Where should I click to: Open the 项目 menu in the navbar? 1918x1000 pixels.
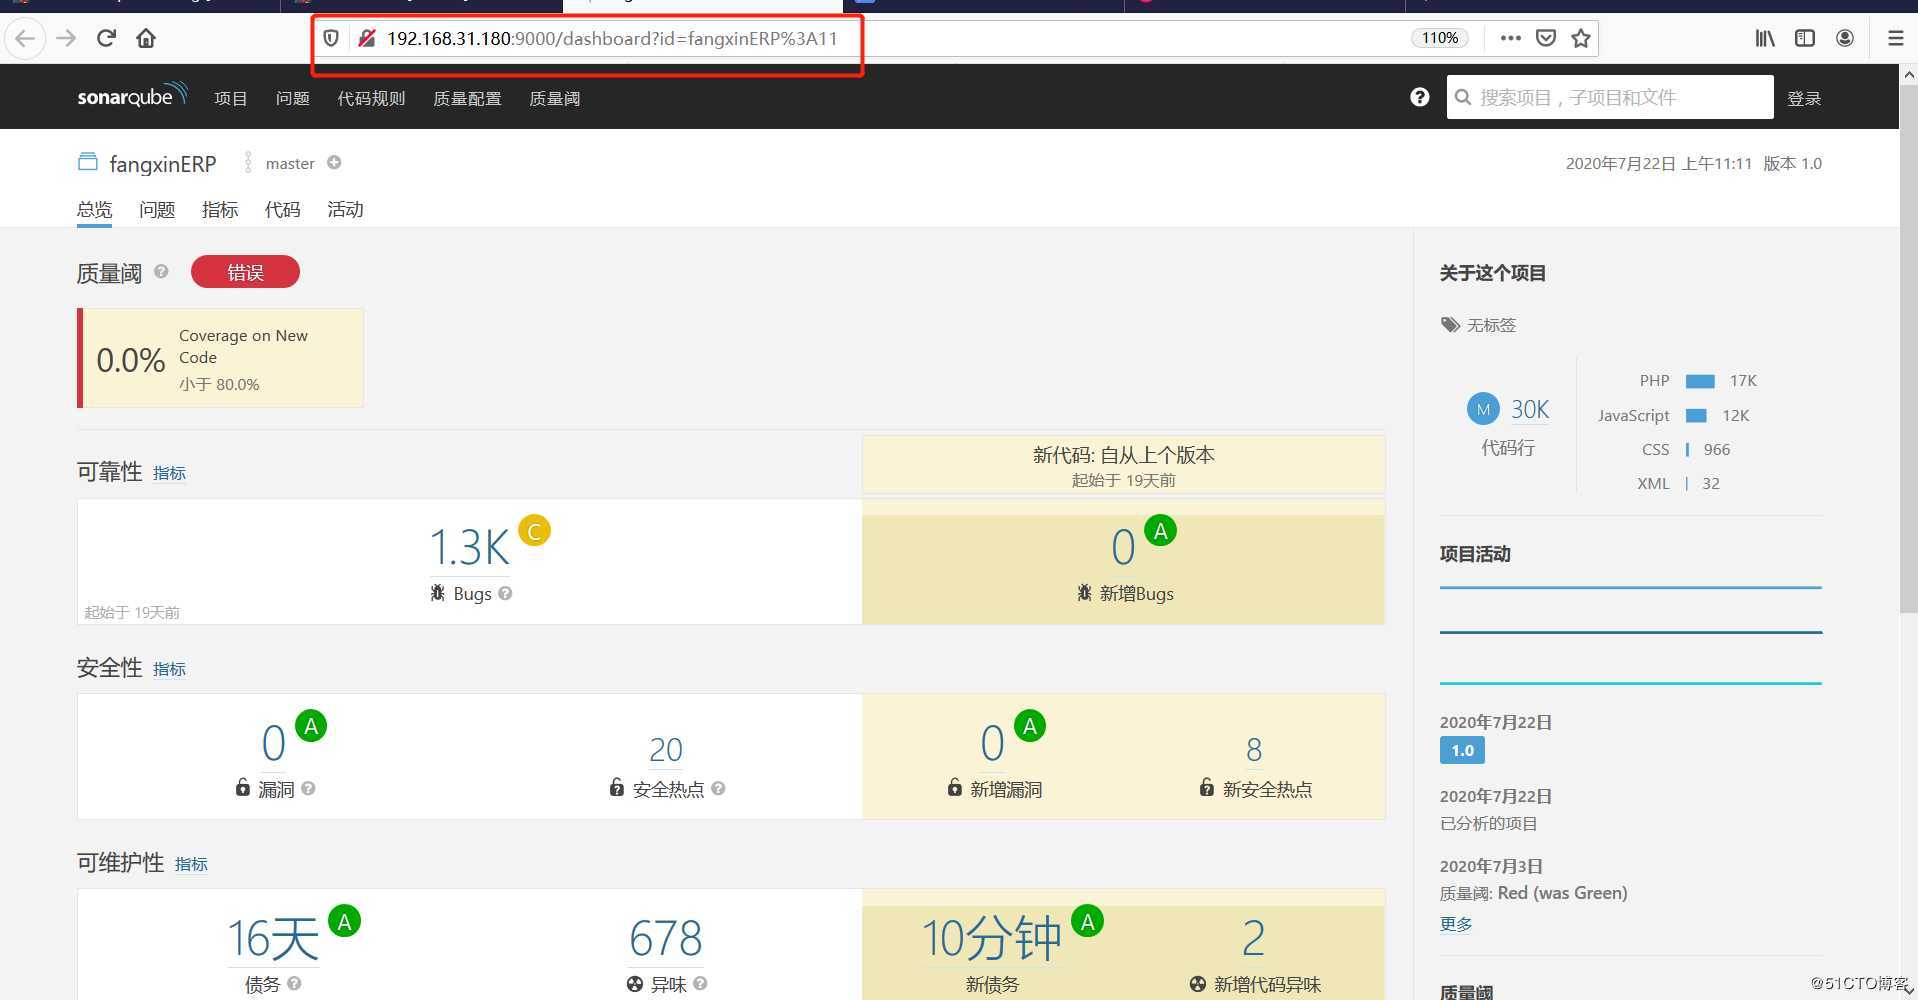231,98
